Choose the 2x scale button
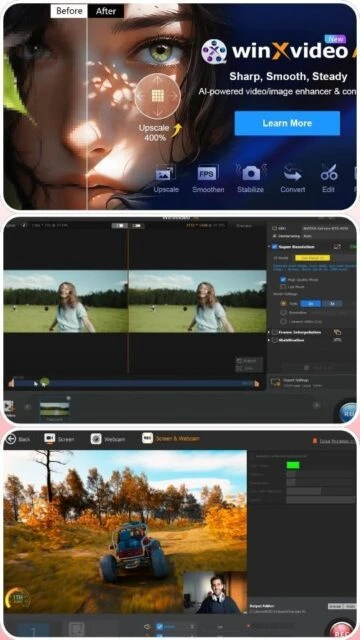Viewport: 360px width, 640px height. click(x=310, y=303)
